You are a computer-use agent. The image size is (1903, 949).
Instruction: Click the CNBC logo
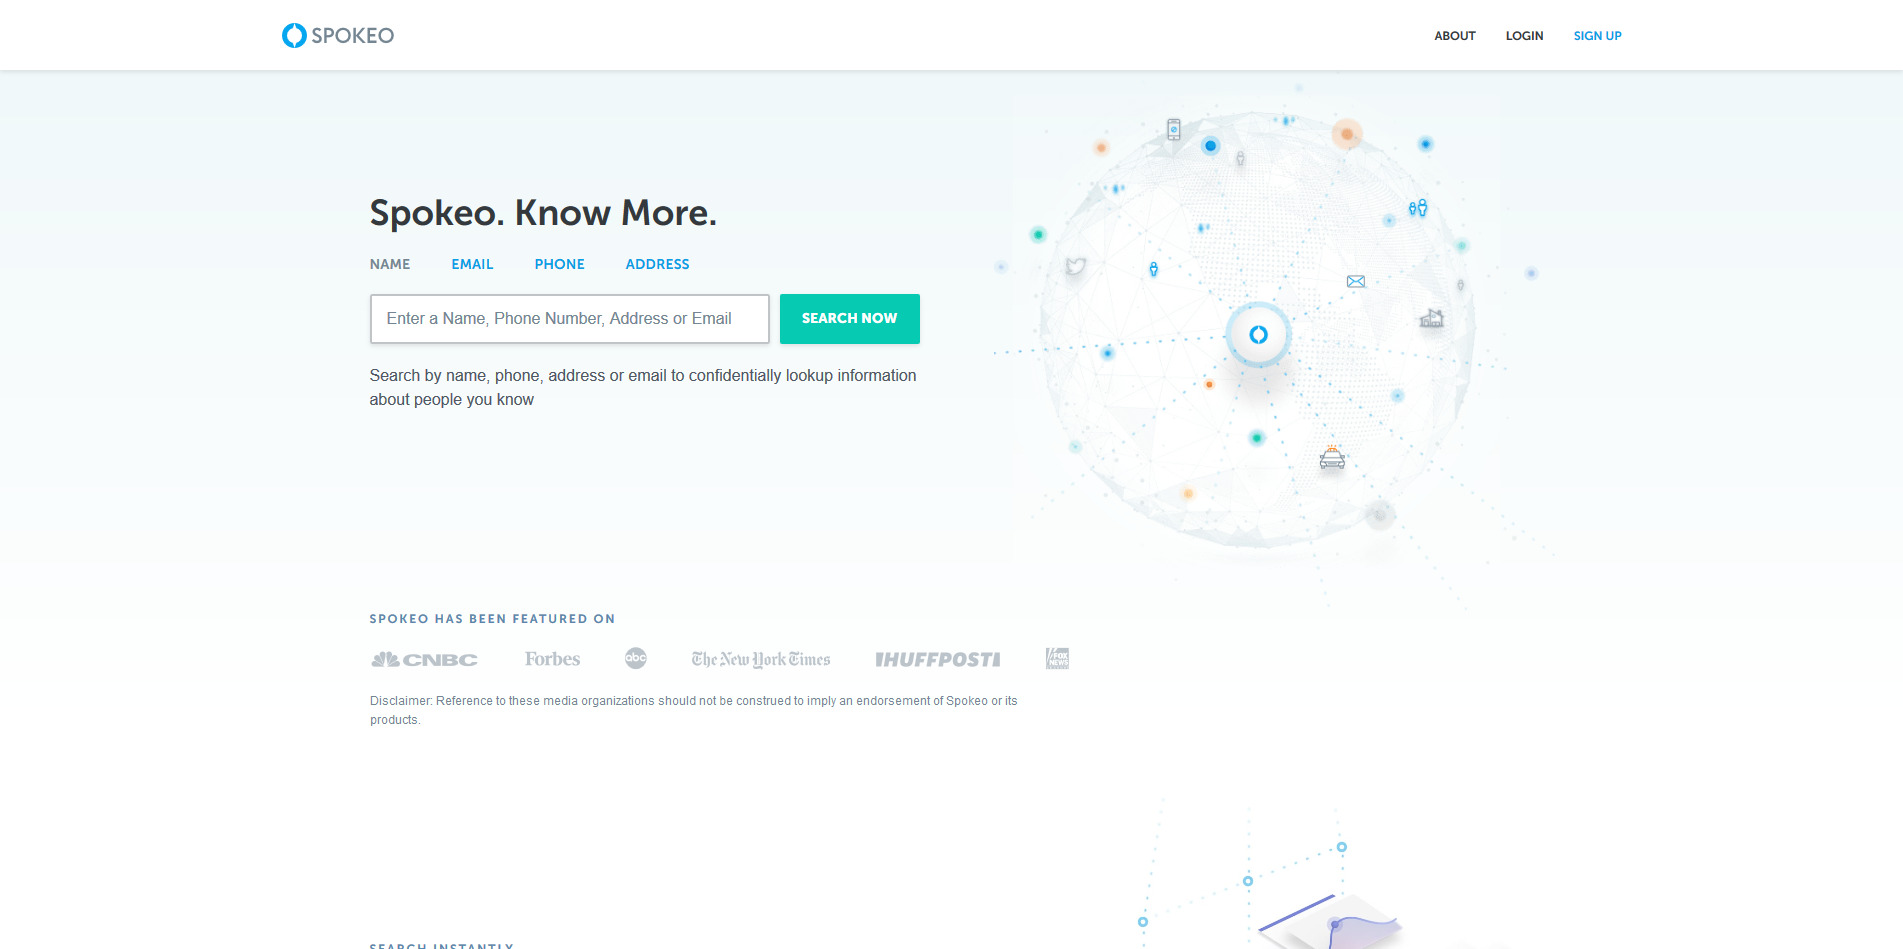point(424,659)
